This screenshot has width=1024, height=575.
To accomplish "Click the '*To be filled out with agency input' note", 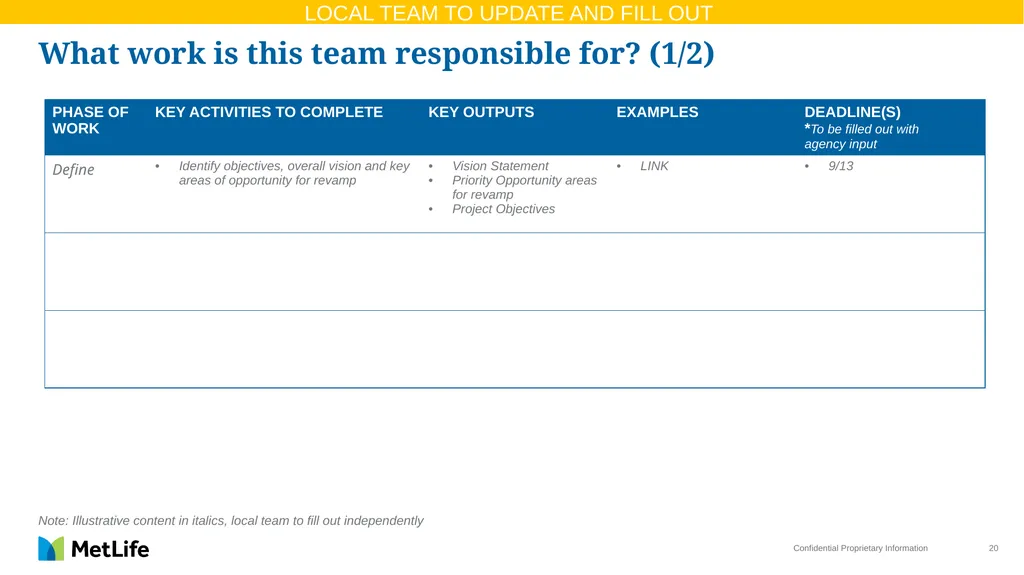I will (861, 137).
